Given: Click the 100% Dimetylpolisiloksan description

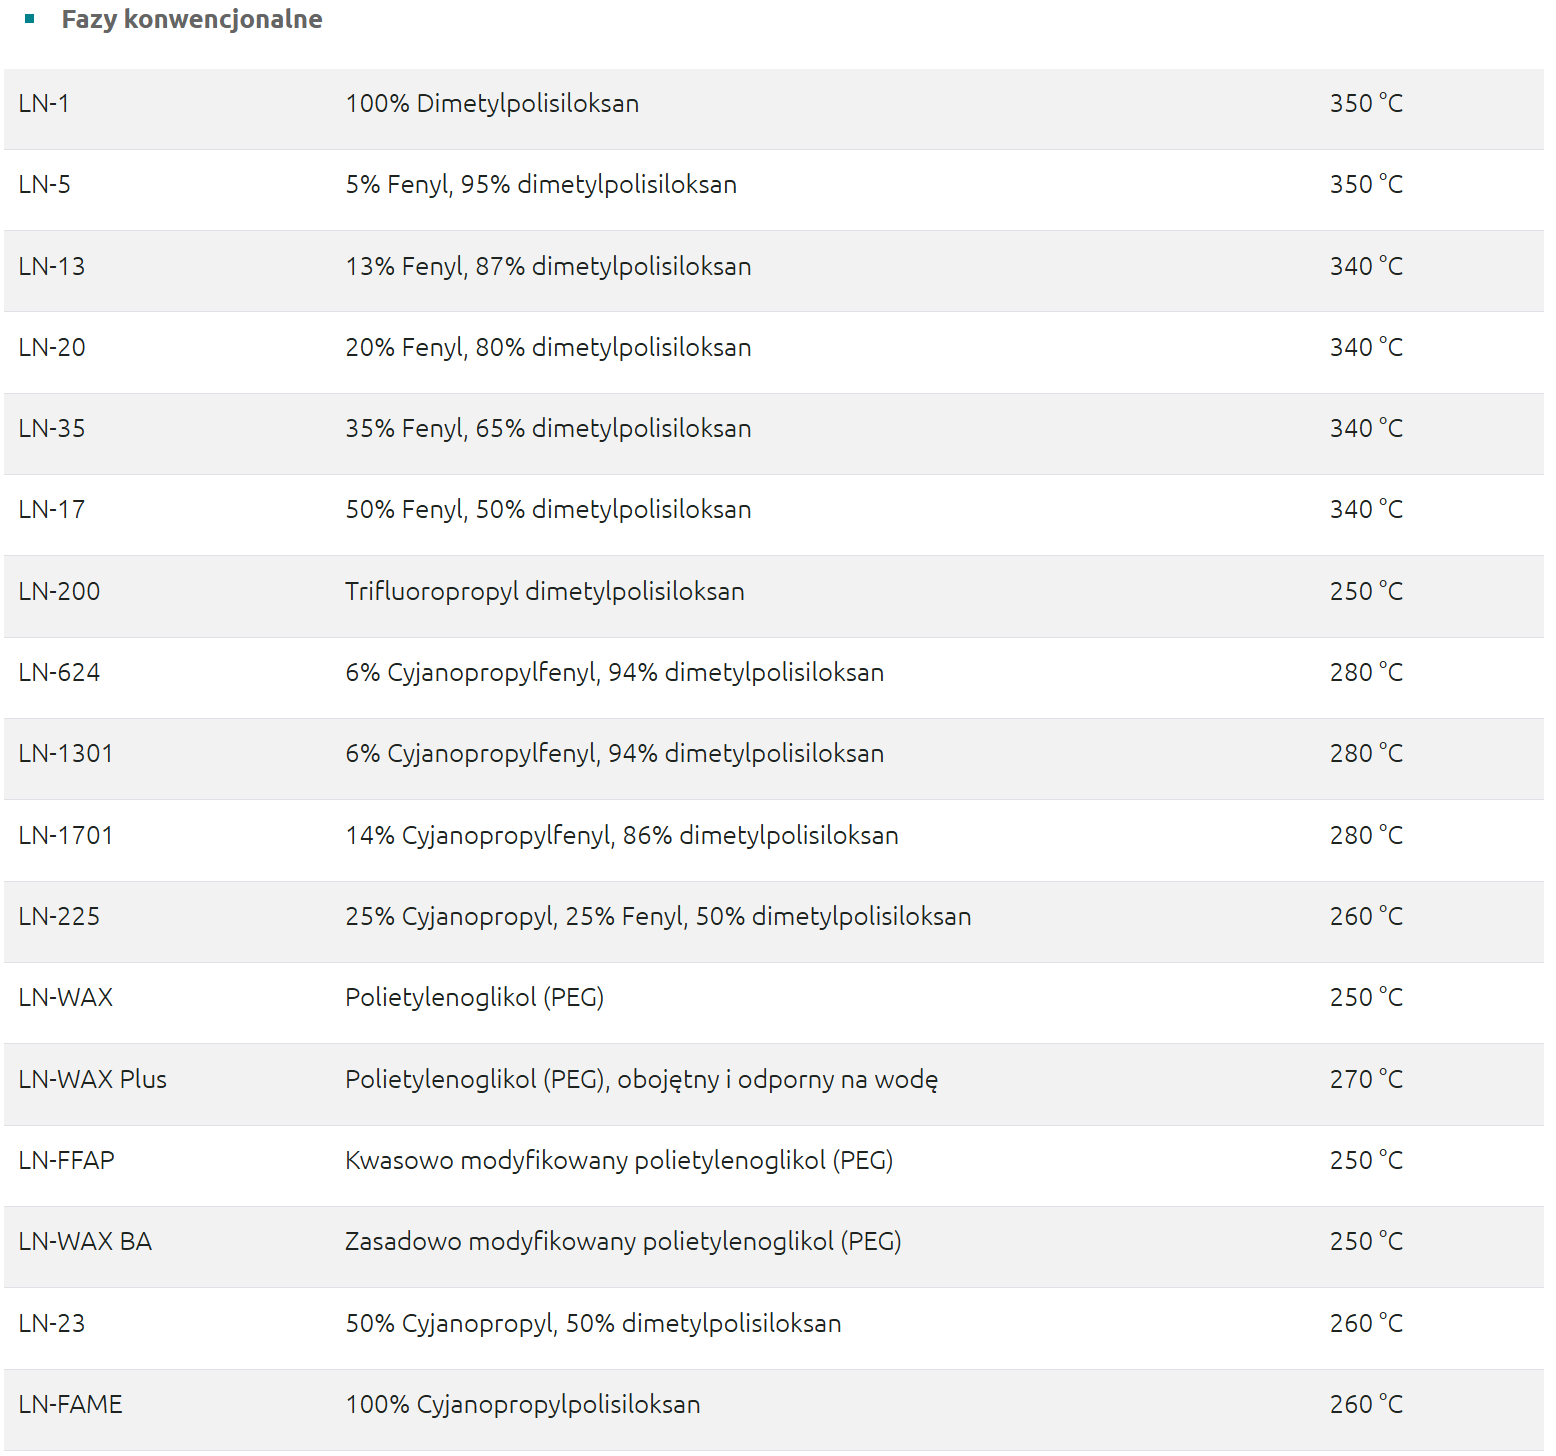Looking at the screenshot, I should pyautogui.click(x=492, y=103).
